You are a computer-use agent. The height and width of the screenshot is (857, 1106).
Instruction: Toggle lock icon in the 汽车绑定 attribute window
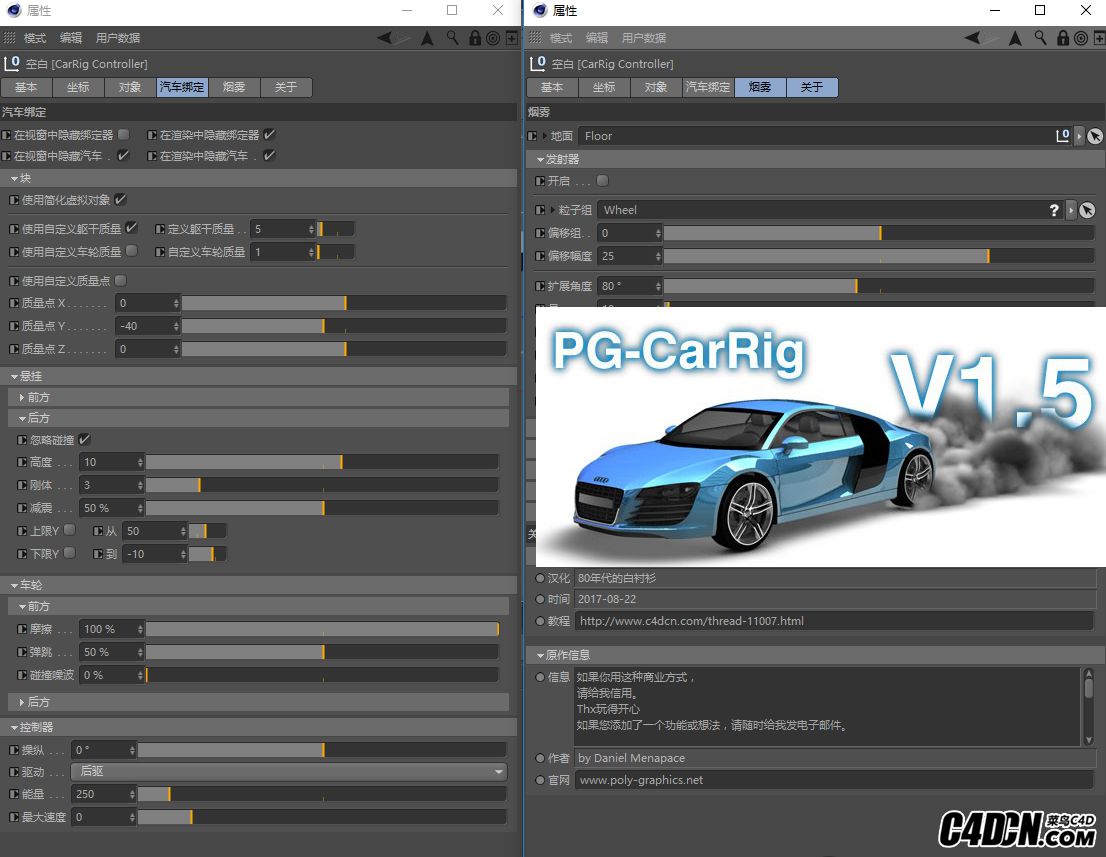[475, 37]
